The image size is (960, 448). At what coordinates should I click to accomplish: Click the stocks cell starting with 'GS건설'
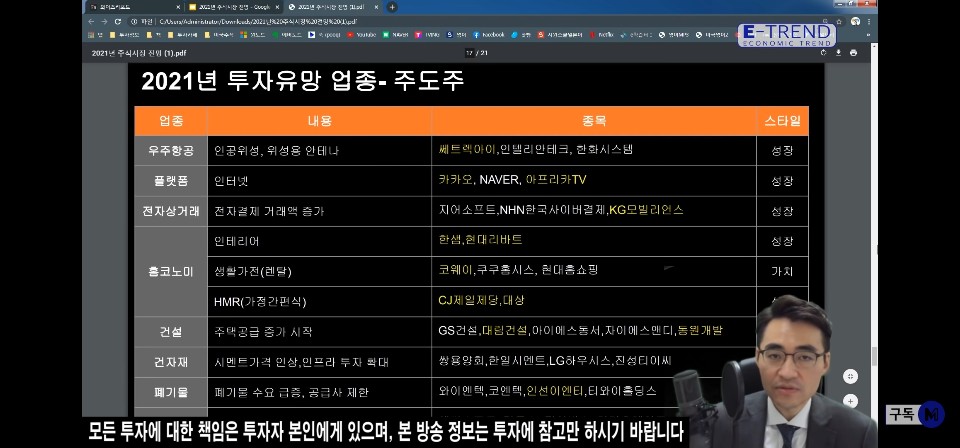tap(594, 332)
